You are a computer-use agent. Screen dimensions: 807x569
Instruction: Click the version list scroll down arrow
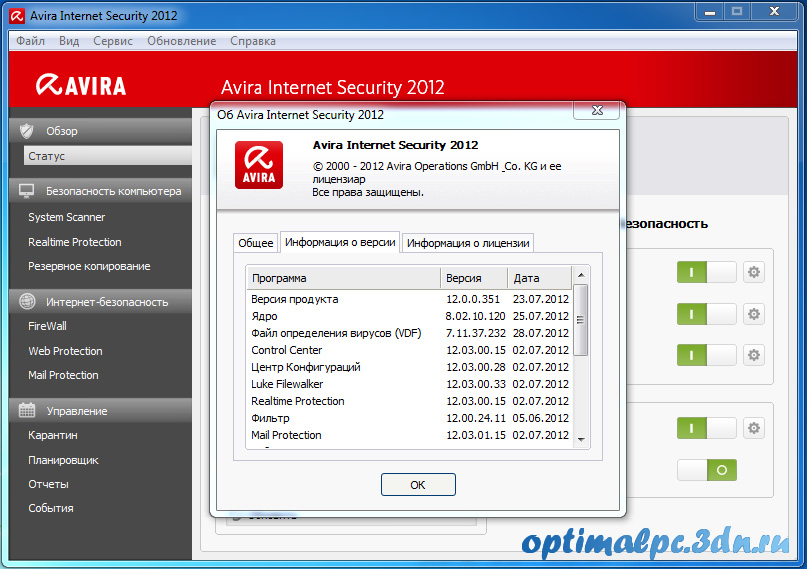point(581,439)
